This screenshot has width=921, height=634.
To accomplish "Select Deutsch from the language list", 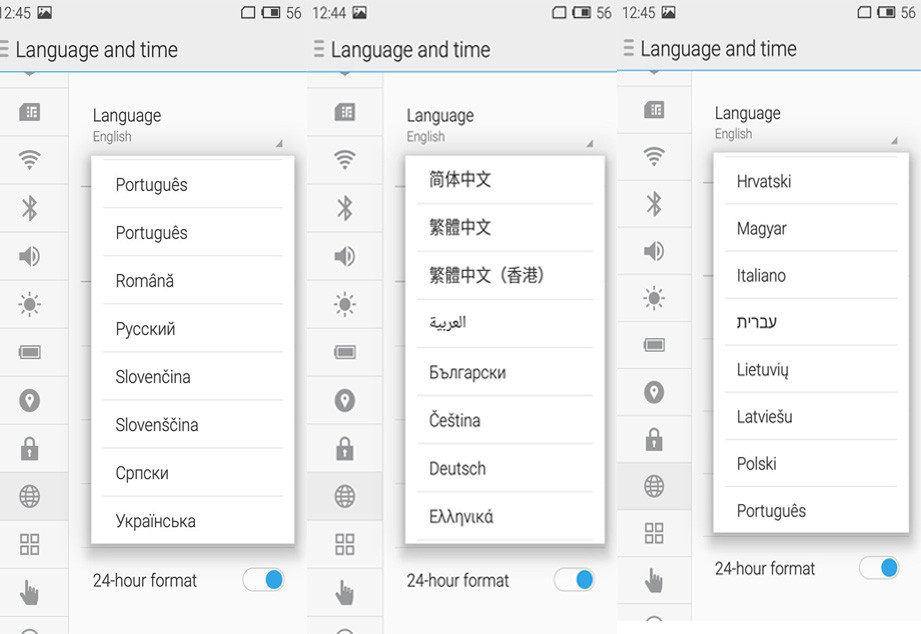I will [457, 468].
